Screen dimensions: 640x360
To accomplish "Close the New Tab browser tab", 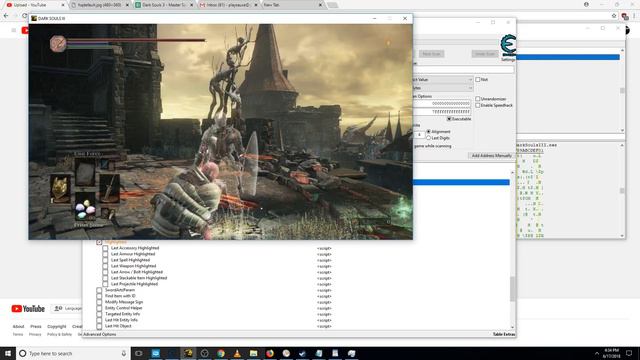I will click(x=320, y=5).
